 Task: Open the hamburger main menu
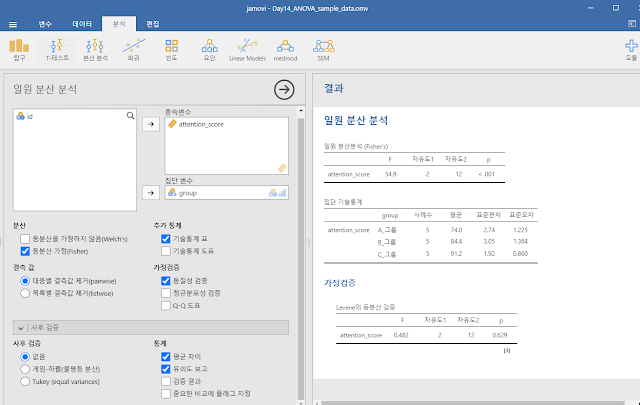(x=13, y=24)
